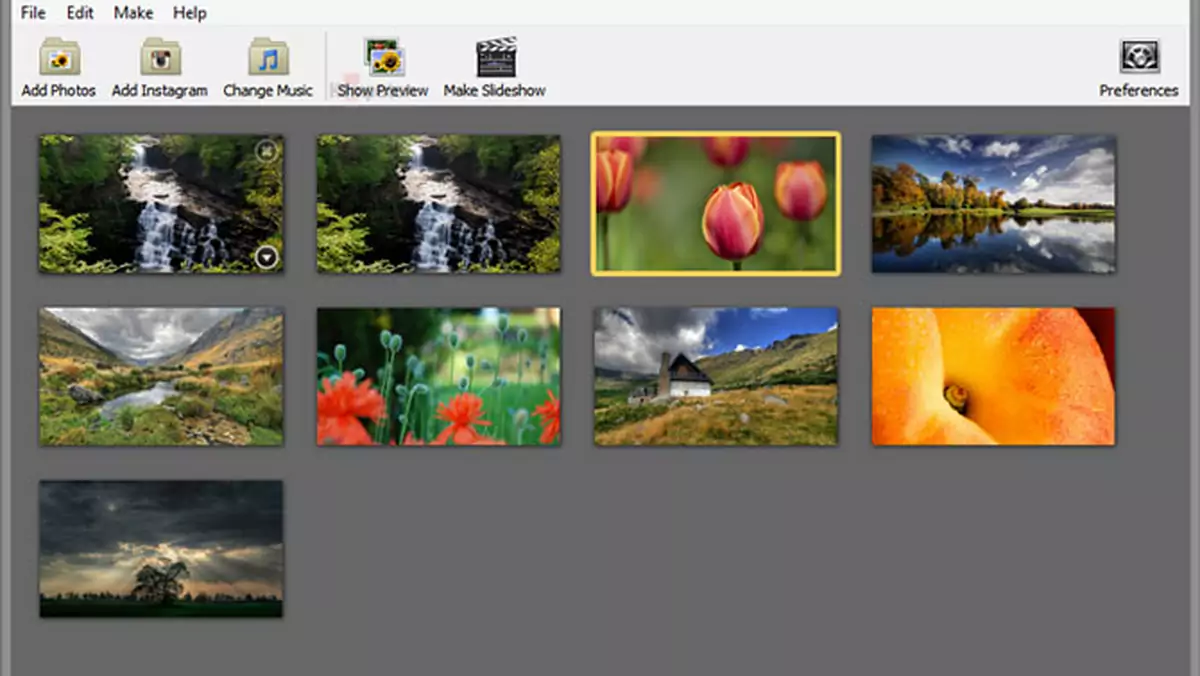Select the peach close-up thumbnail
The width and height of the screenshot is (1200, 676).
pos(993,375)
